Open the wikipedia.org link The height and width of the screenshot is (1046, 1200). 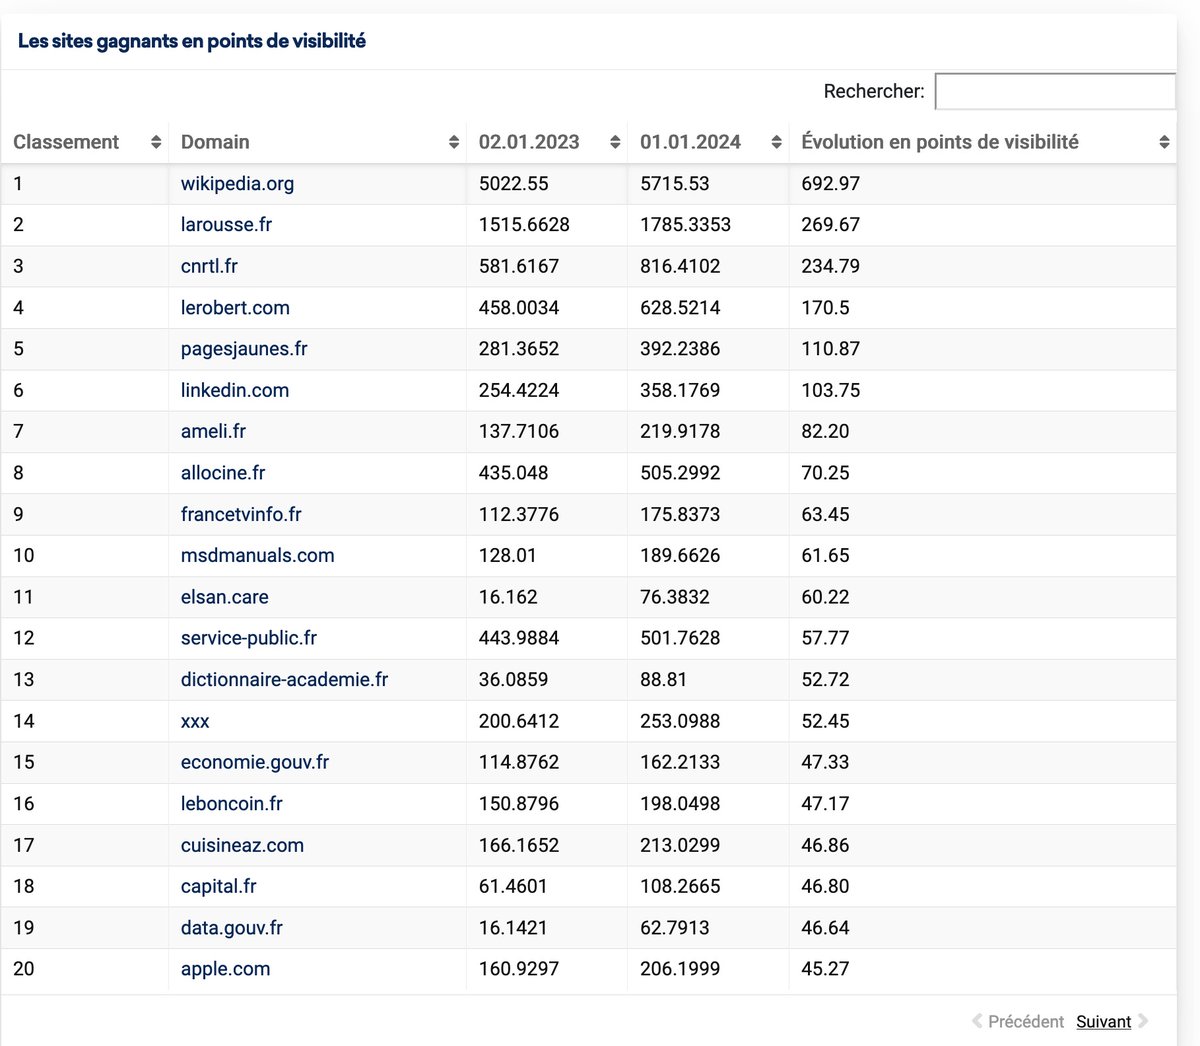237,184
